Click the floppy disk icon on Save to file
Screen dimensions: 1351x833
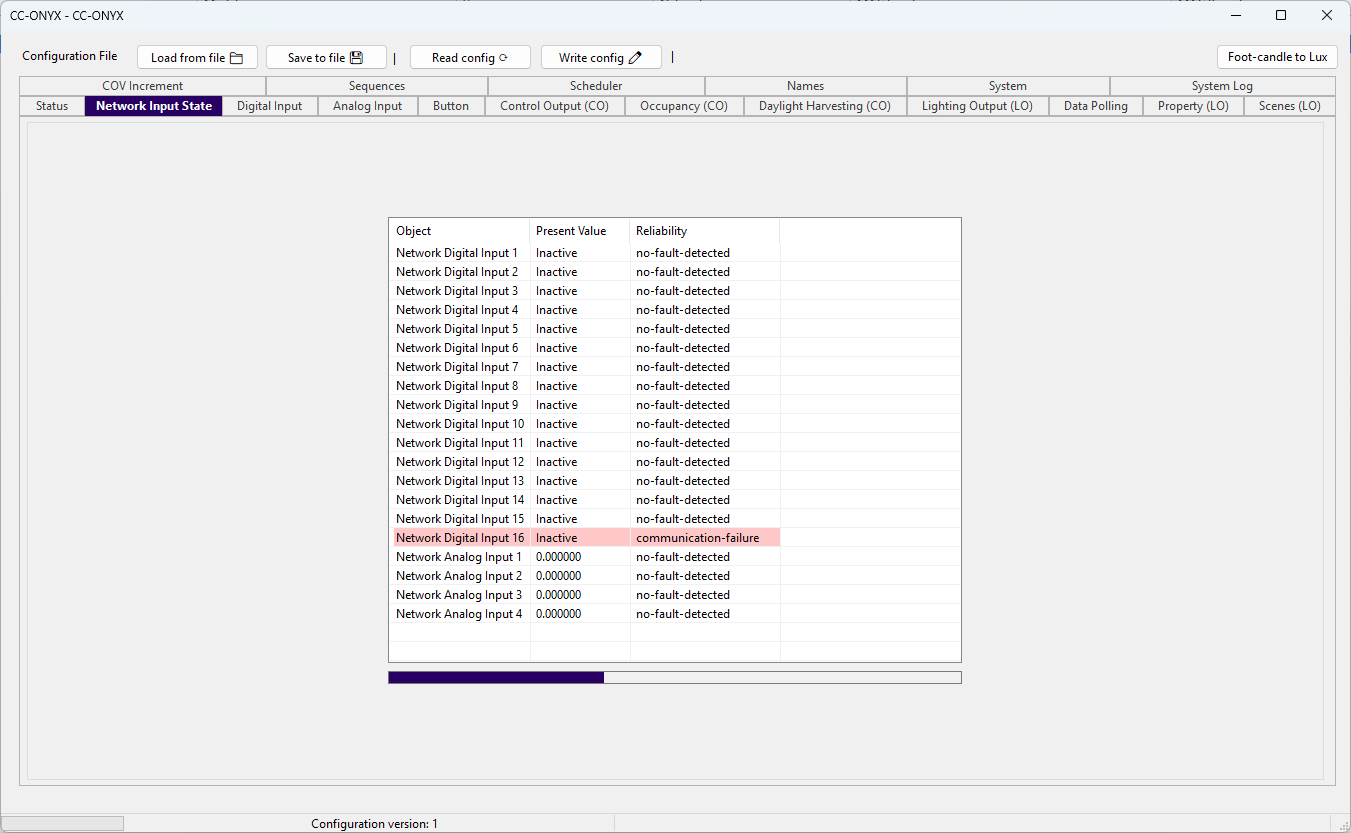pyautogui.click(x=356, y=58)
